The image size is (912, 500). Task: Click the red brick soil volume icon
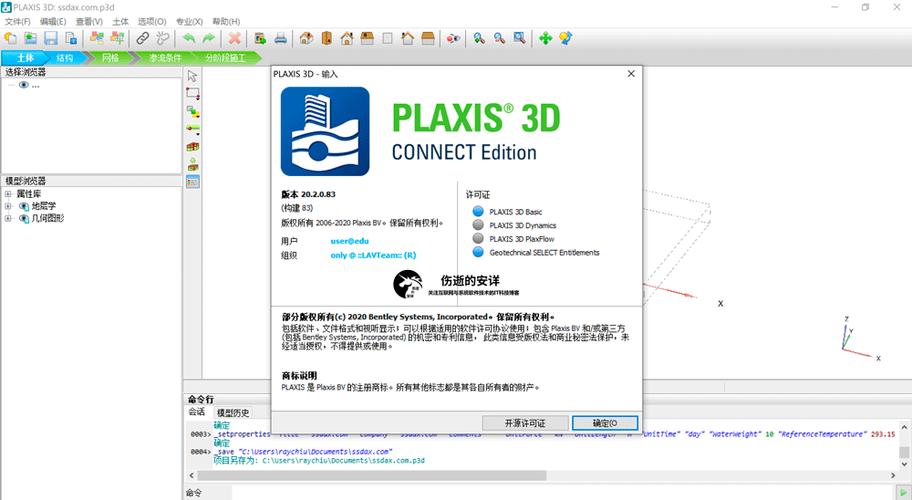193,147
